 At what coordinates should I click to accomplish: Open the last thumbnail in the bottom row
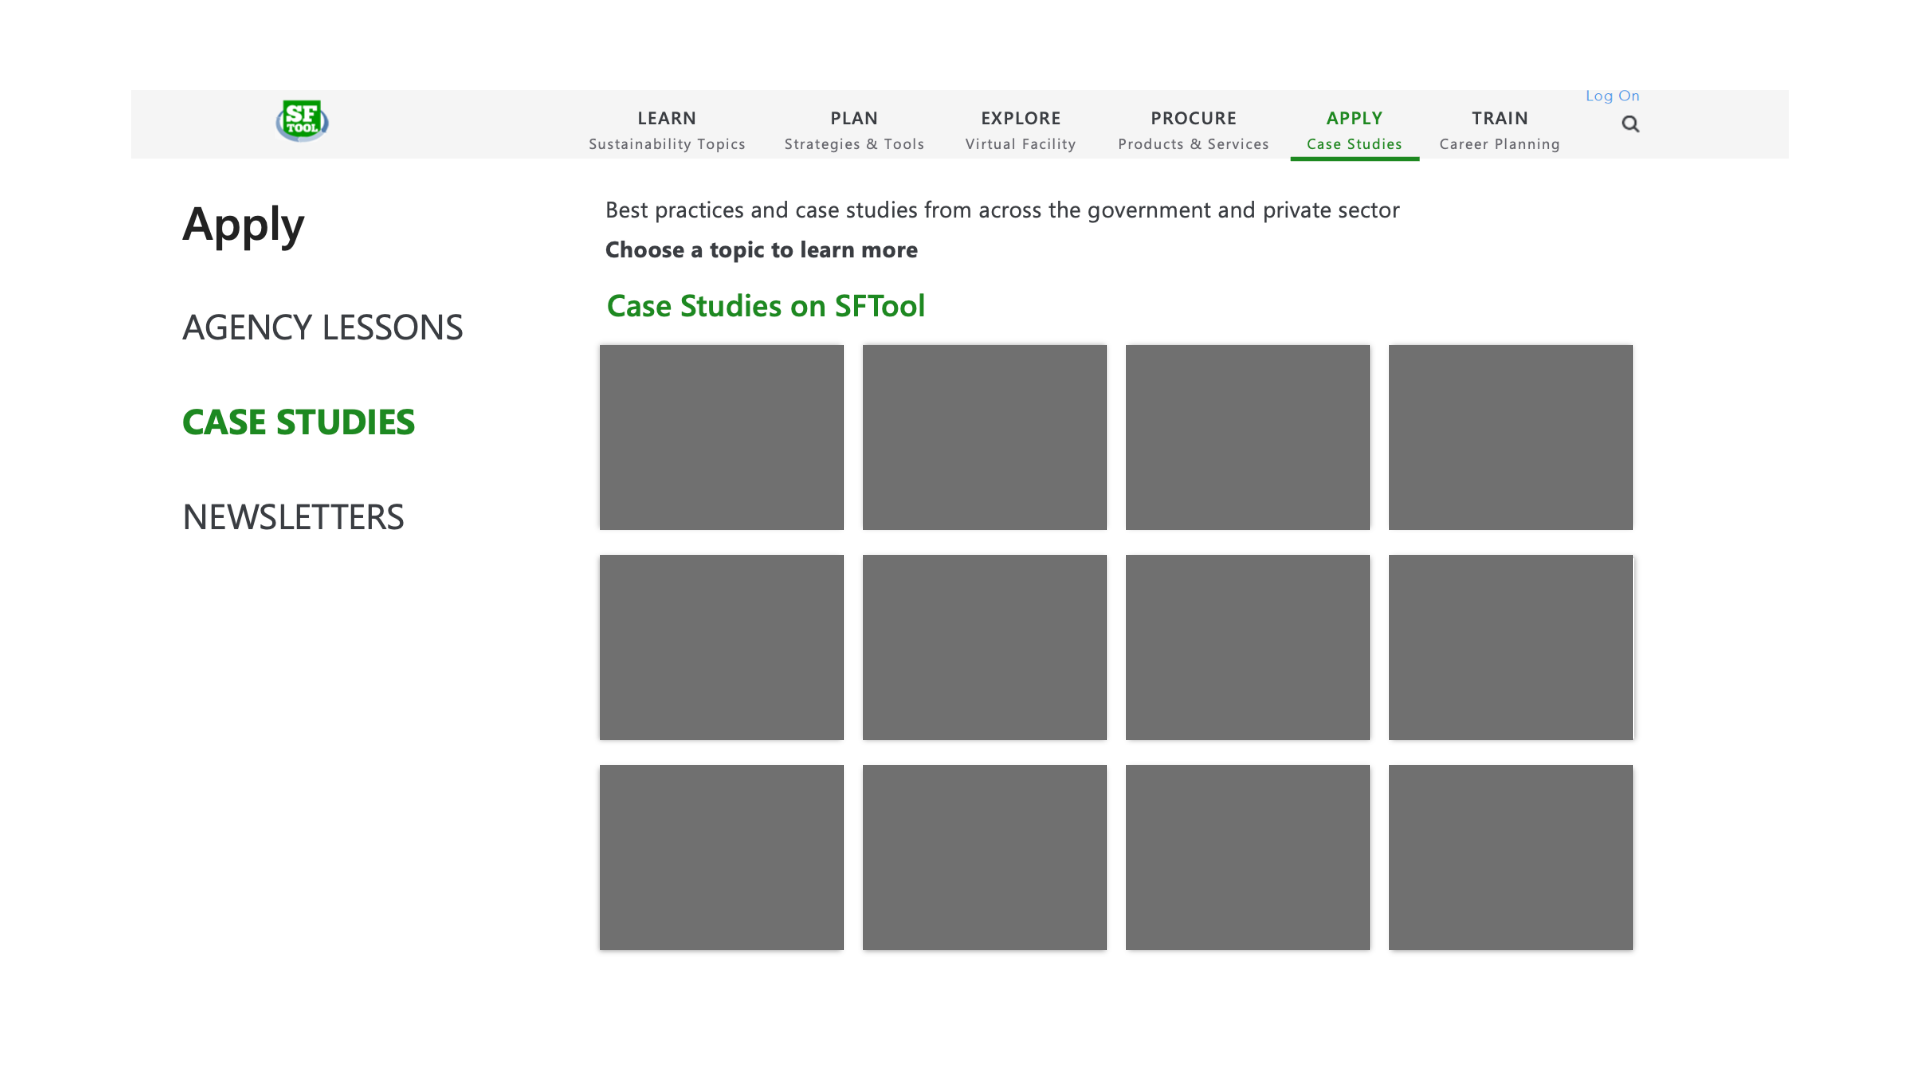pos(1510,857)
